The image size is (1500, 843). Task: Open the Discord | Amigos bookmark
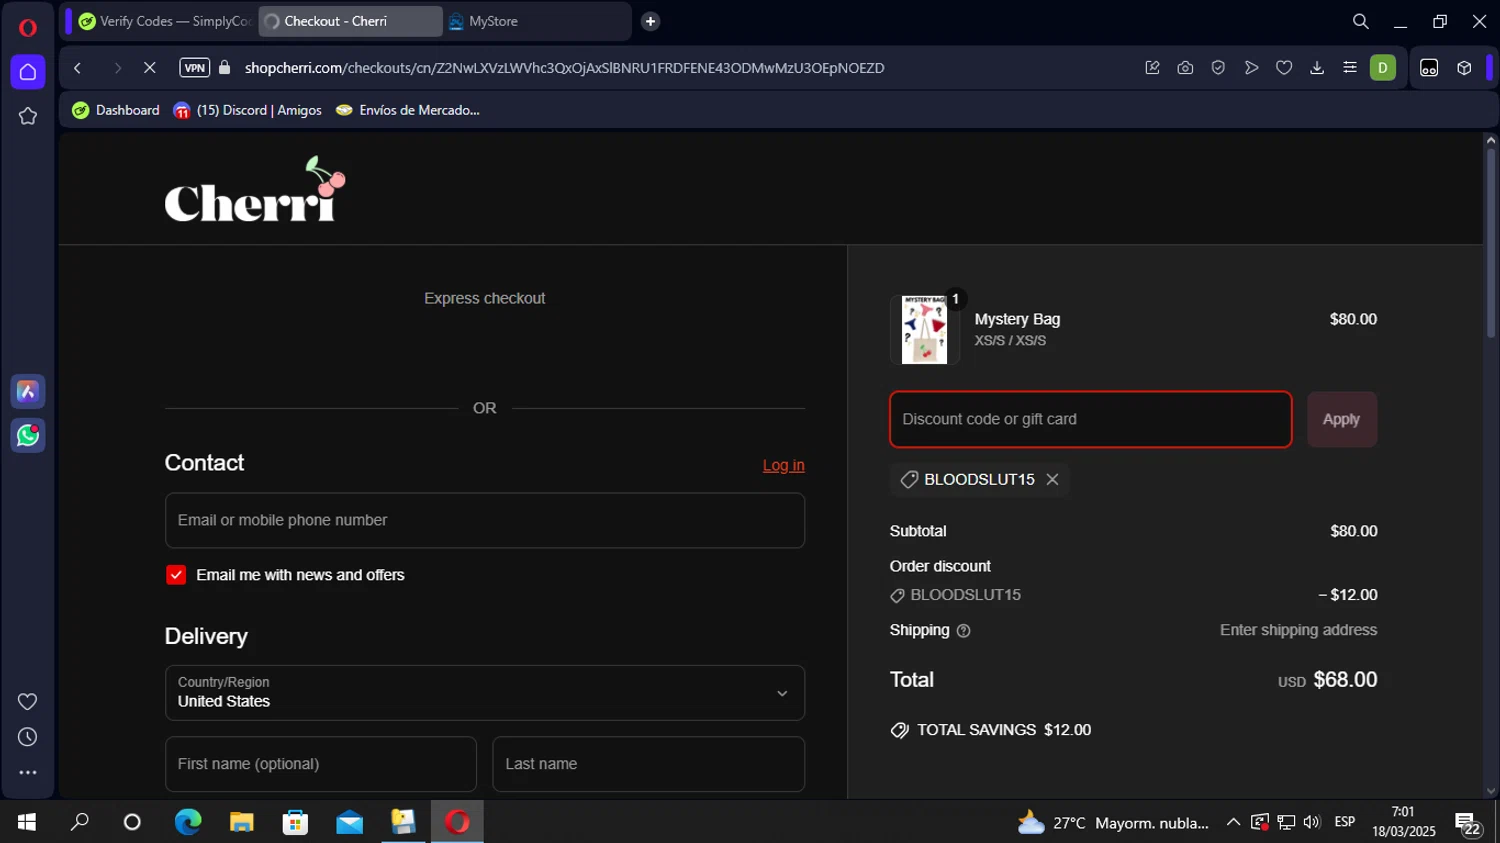247,110
